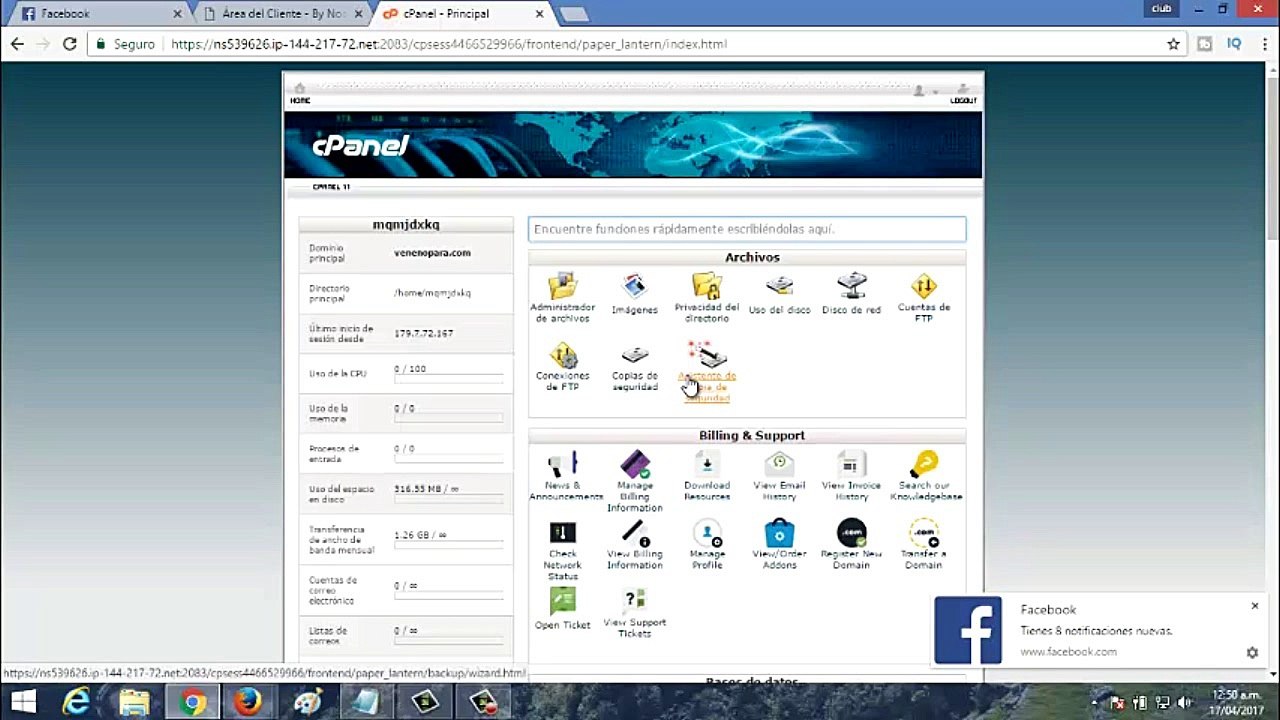Open View/Order Addons
The image size is (1280, 720).
point(779,532)
